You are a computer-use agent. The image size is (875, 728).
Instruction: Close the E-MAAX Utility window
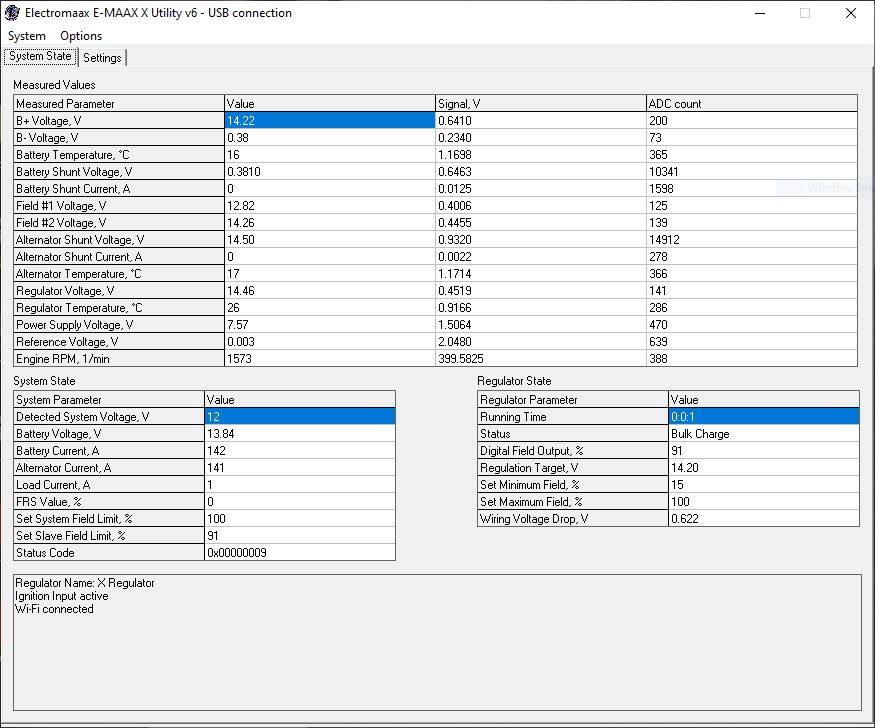851,13
